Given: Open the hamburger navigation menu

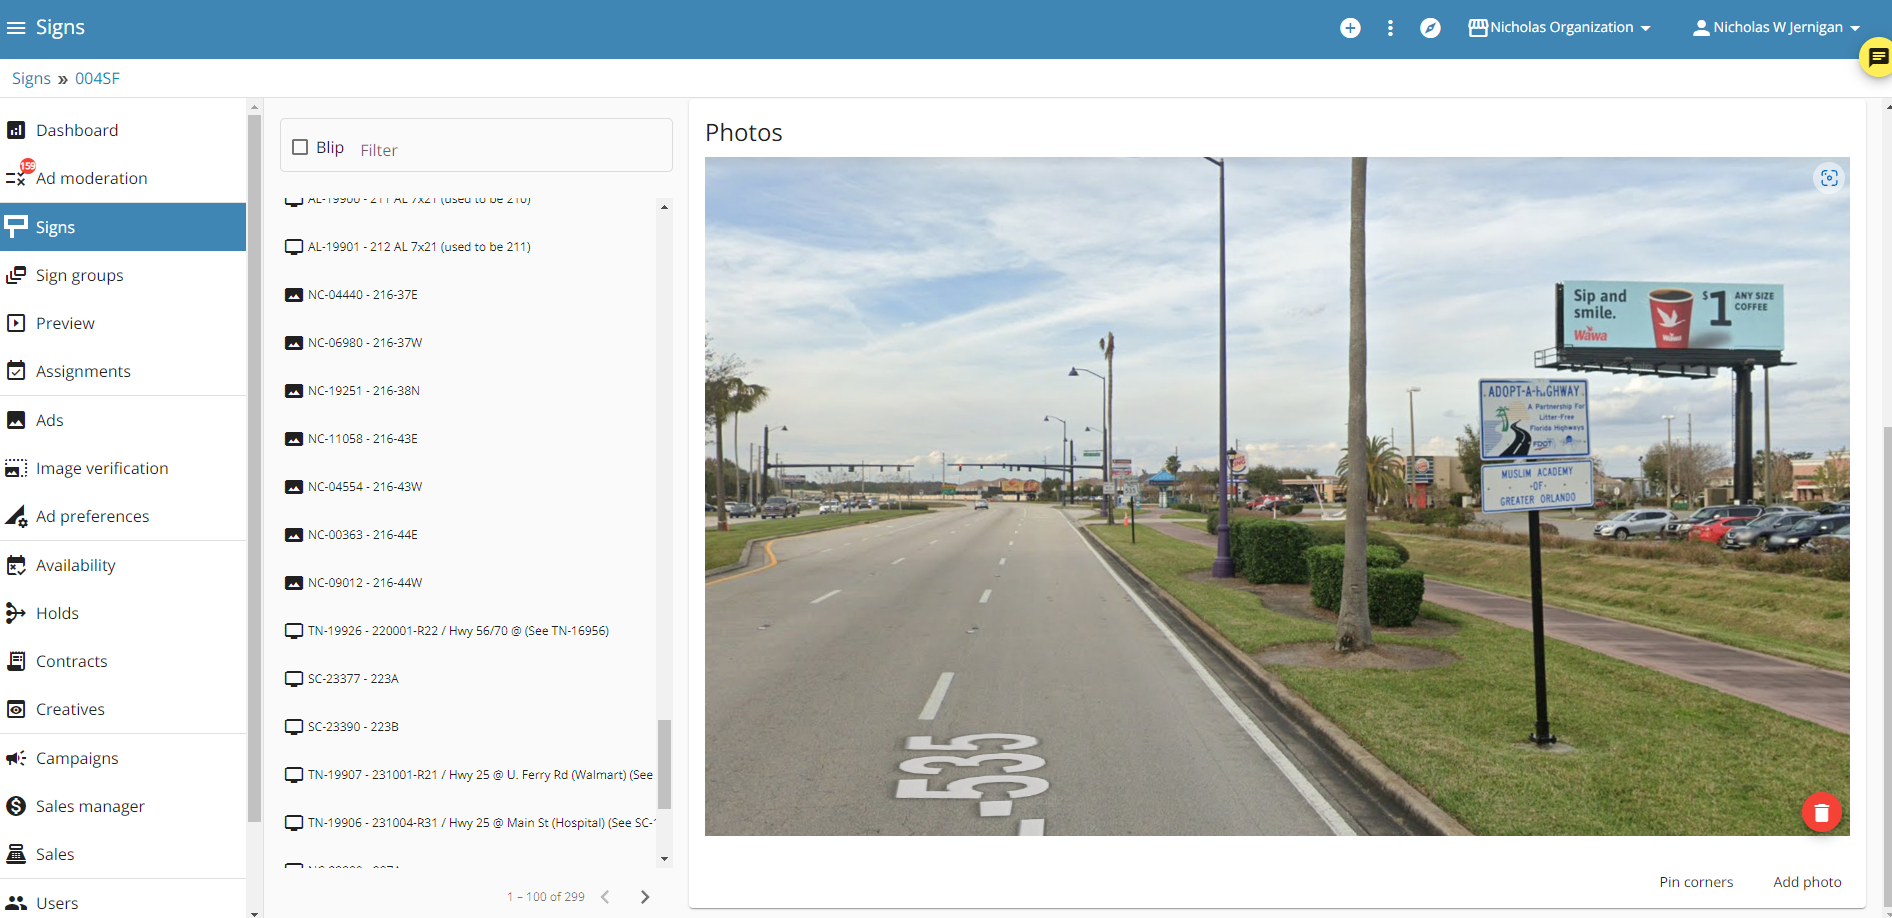Looking at the screenshot, I should [x=16, y=28].
